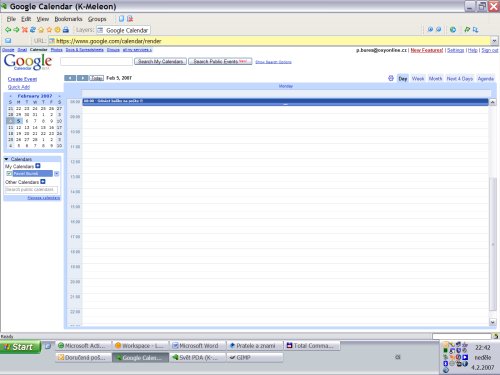Click the Search Public Events button
This screenshot has width=500, height=375.
tap(220, 61)
